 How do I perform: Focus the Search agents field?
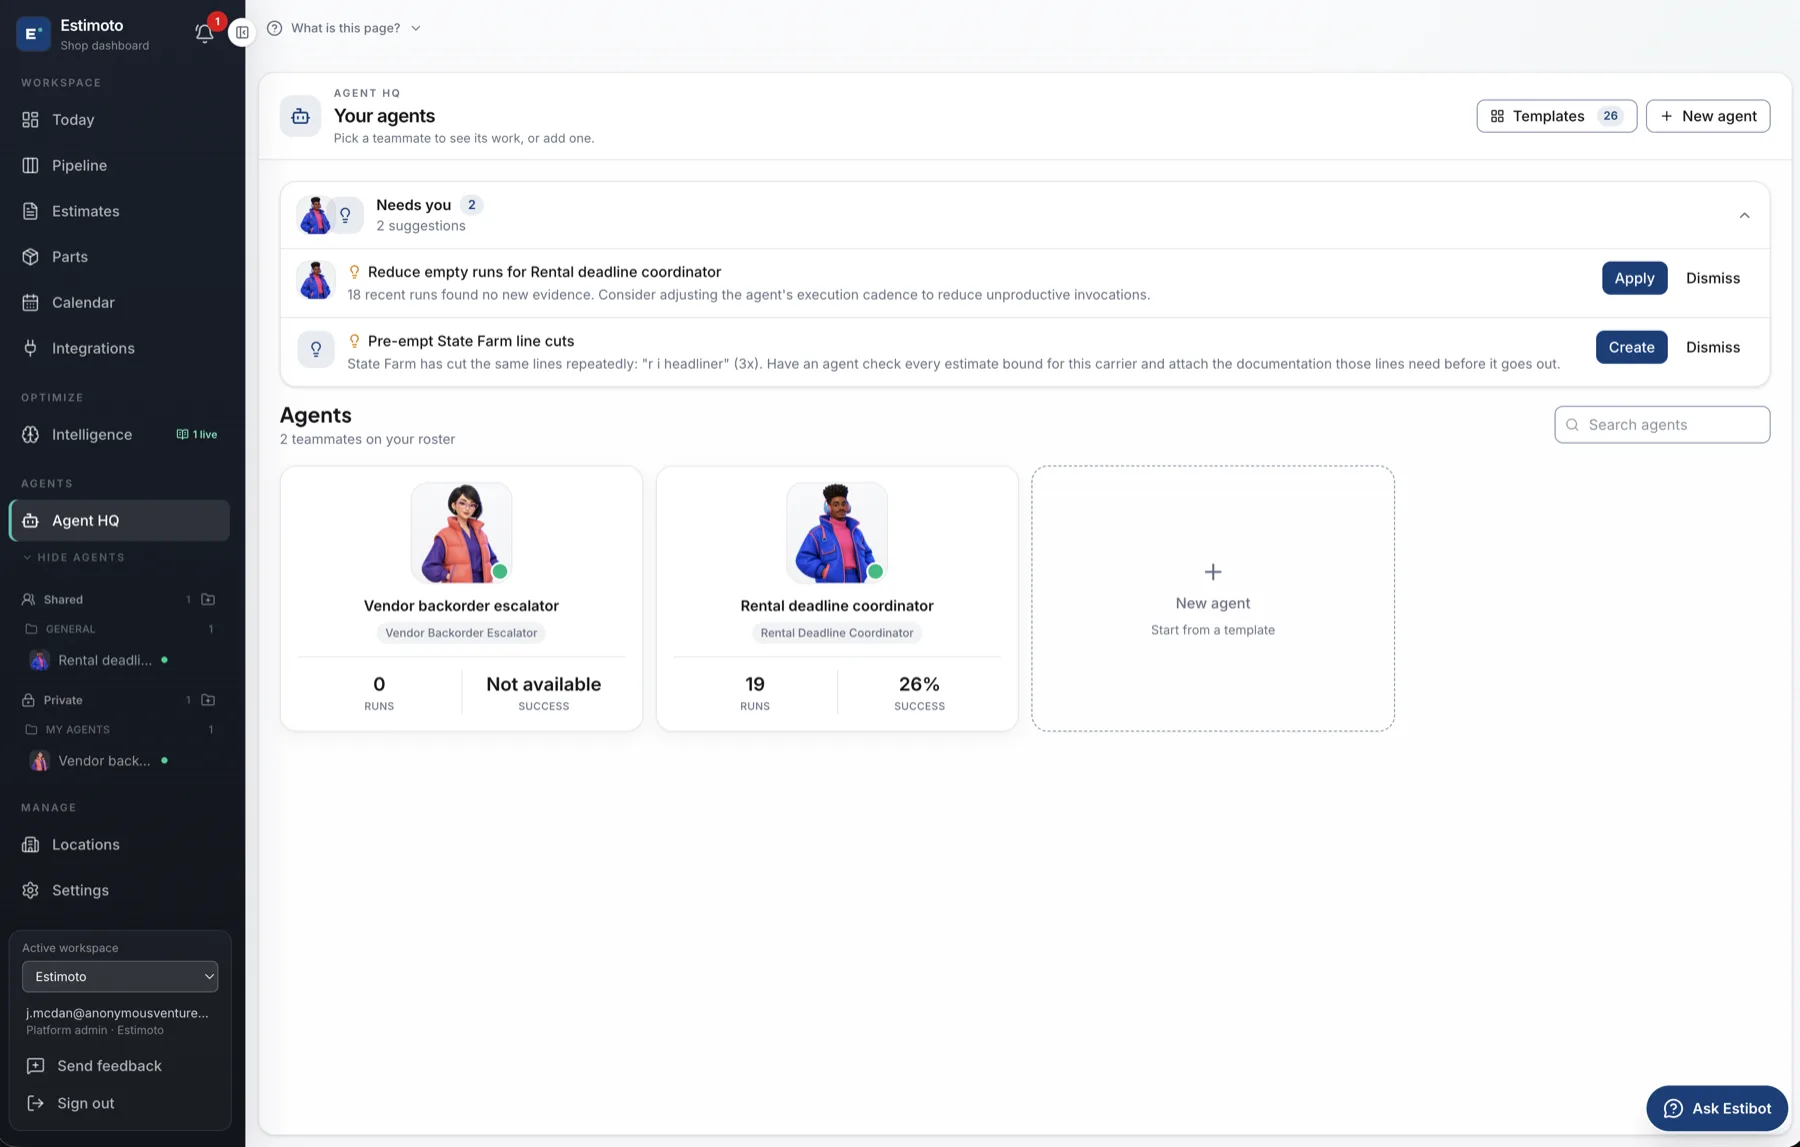pos(1662,425)
